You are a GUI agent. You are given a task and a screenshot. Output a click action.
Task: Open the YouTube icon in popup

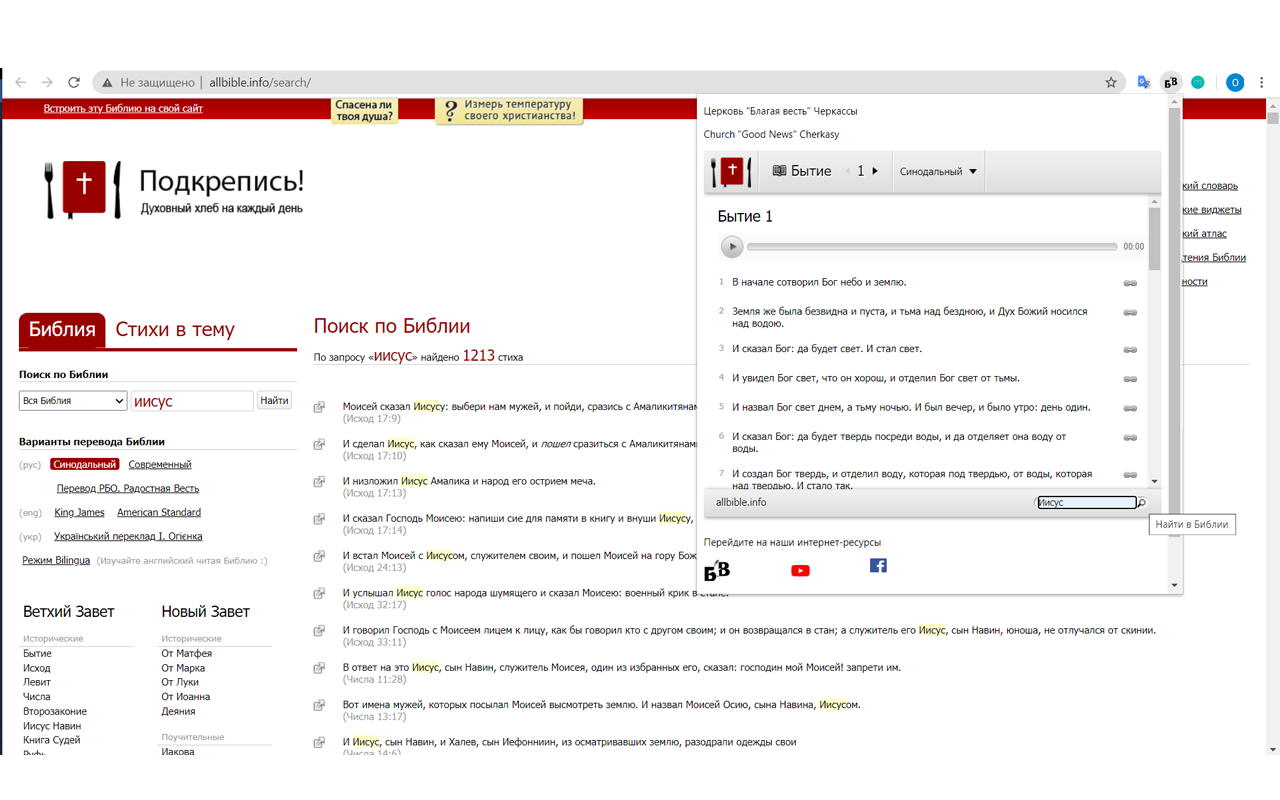[x=800, y=571]
